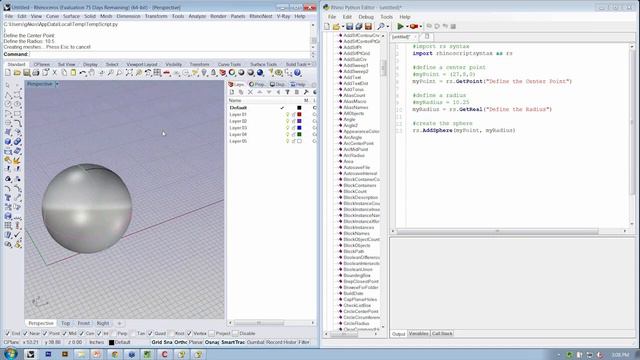Toggle the Near osnap checkbox
Viewport: 640px width, 360px height.
point(25,333)
